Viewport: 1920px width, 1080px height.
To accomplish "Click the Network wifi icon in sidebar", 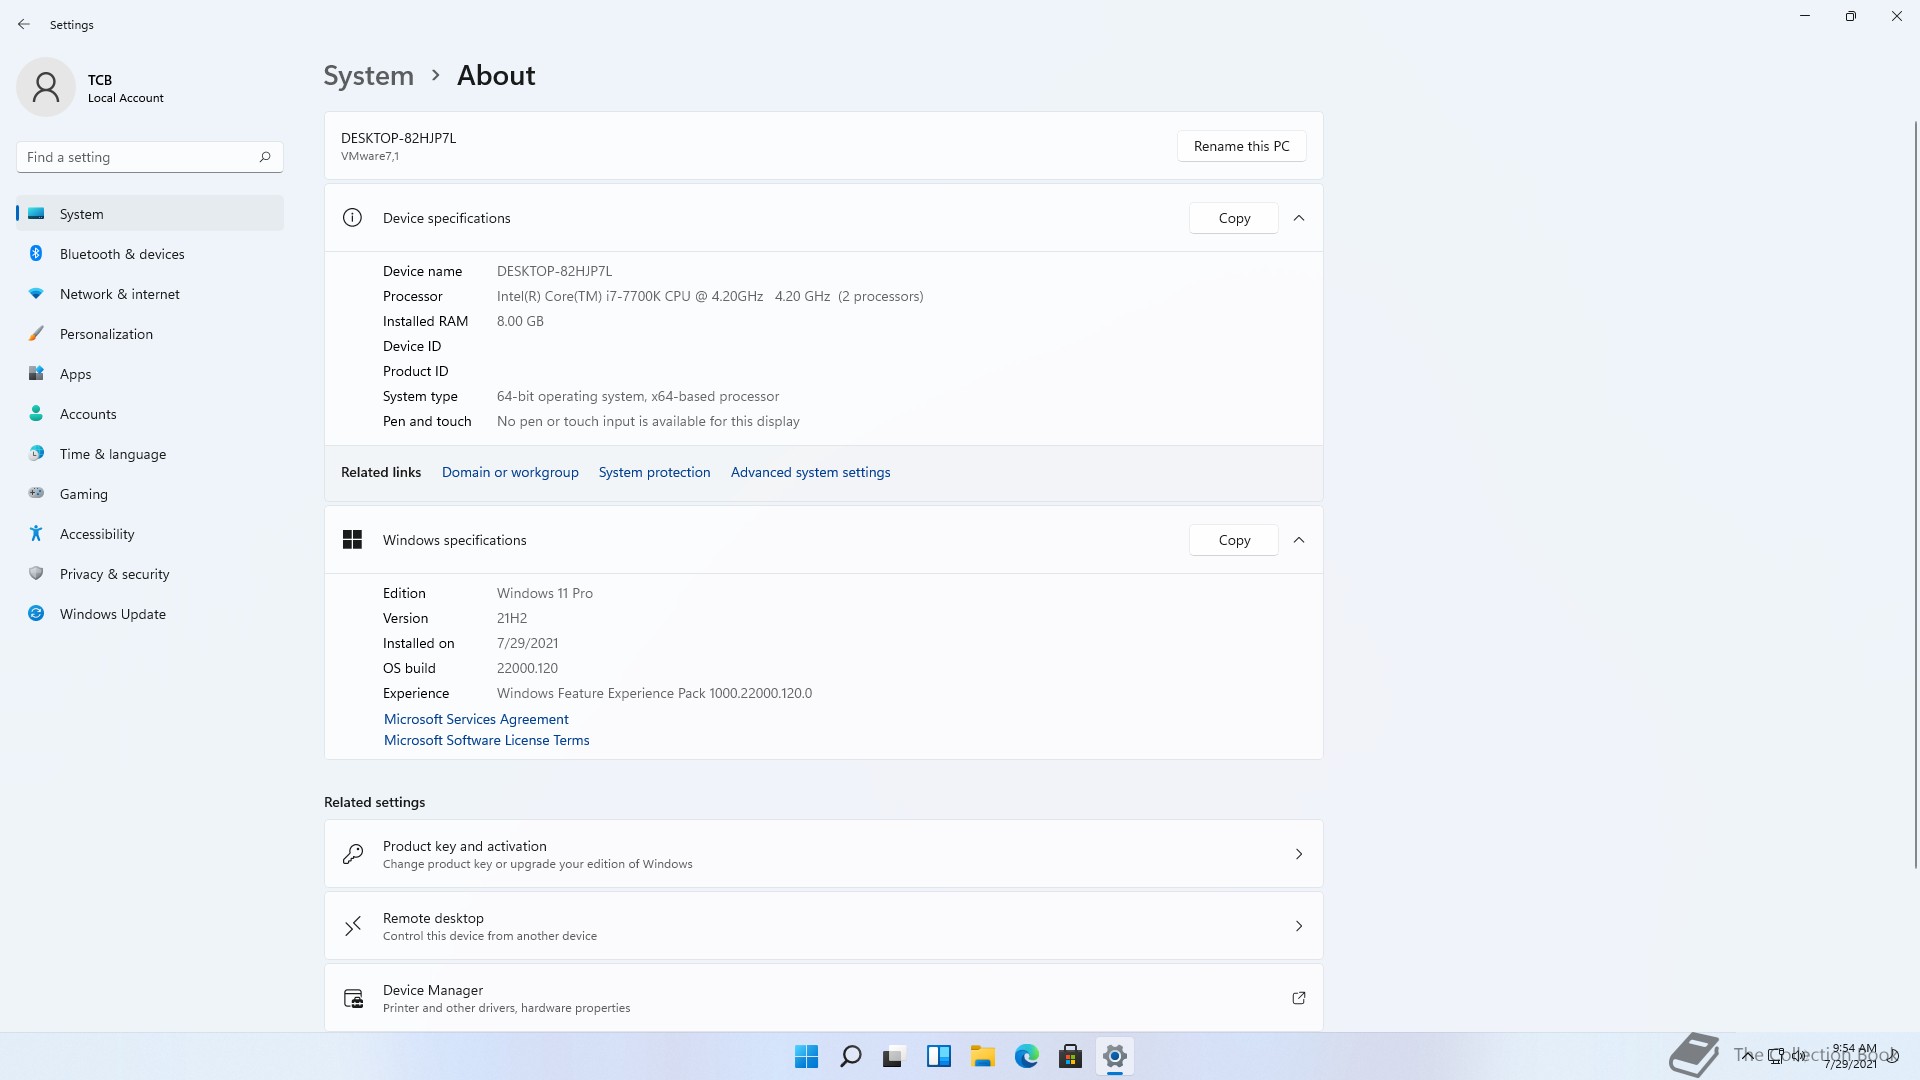I will click(x=36, y=294).
